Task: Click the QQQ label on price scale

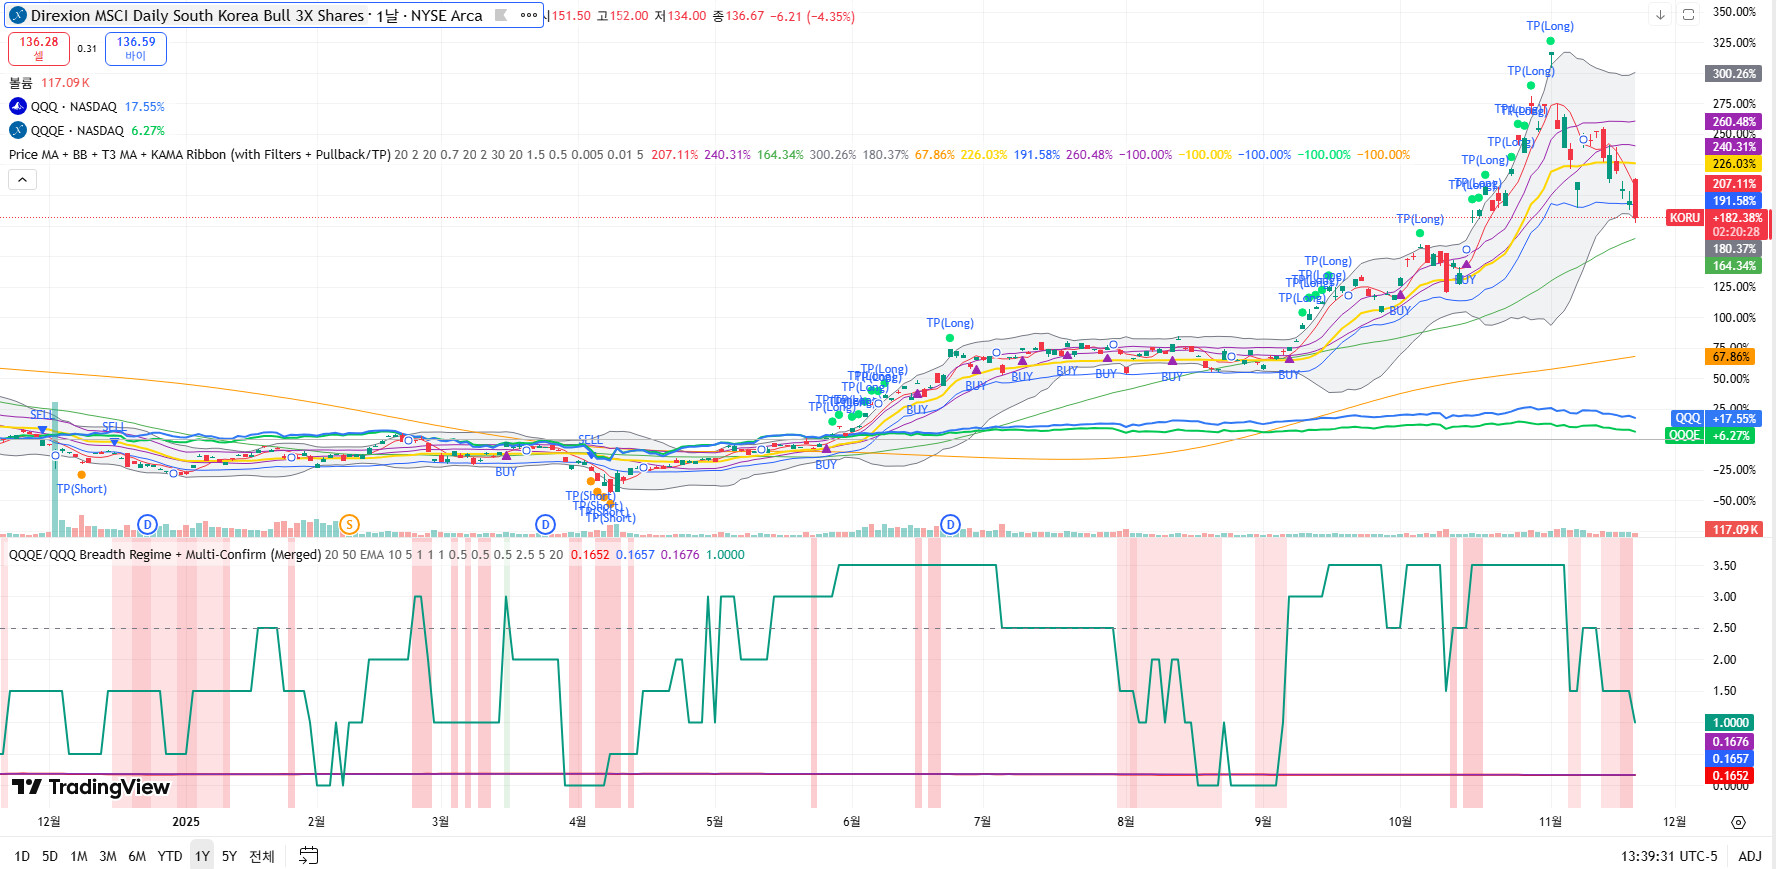Action: tap(1687, 418)
